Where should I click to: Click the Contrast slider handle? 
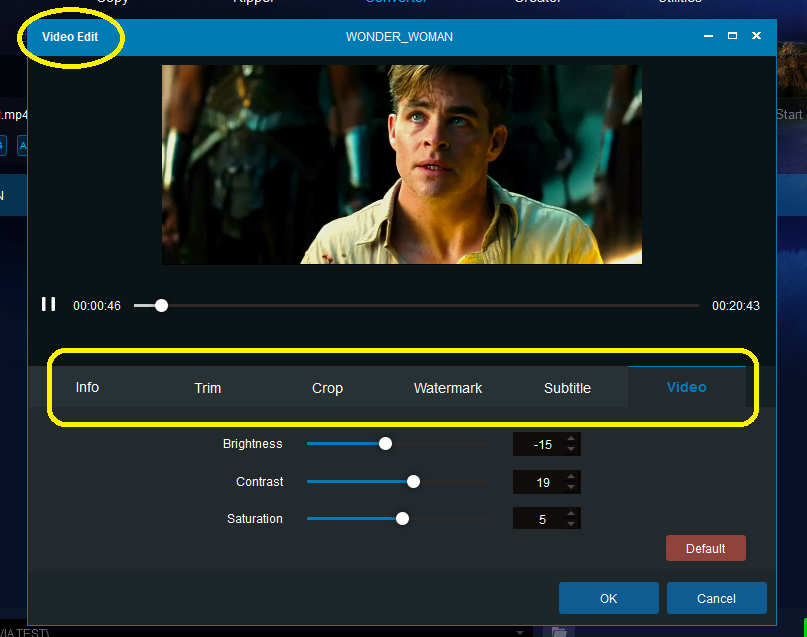pos(413,482)
